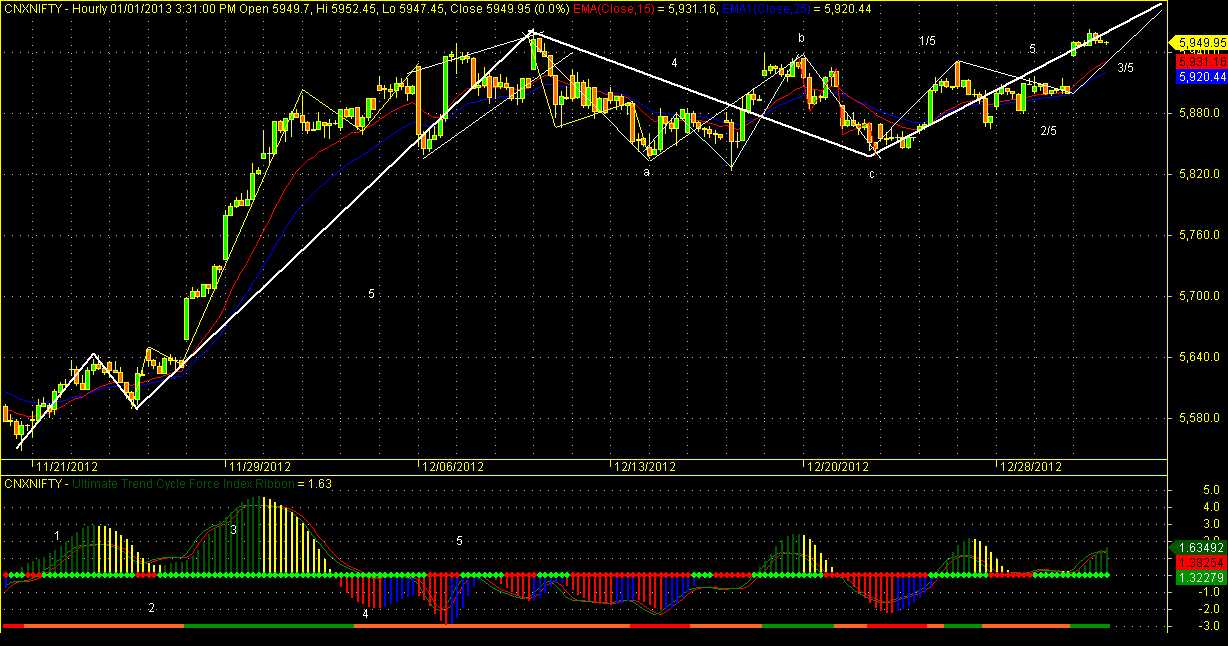Click the 5,700.00 price axis label
Screen dimensions: 1228x646
[x=1201, y=296]
